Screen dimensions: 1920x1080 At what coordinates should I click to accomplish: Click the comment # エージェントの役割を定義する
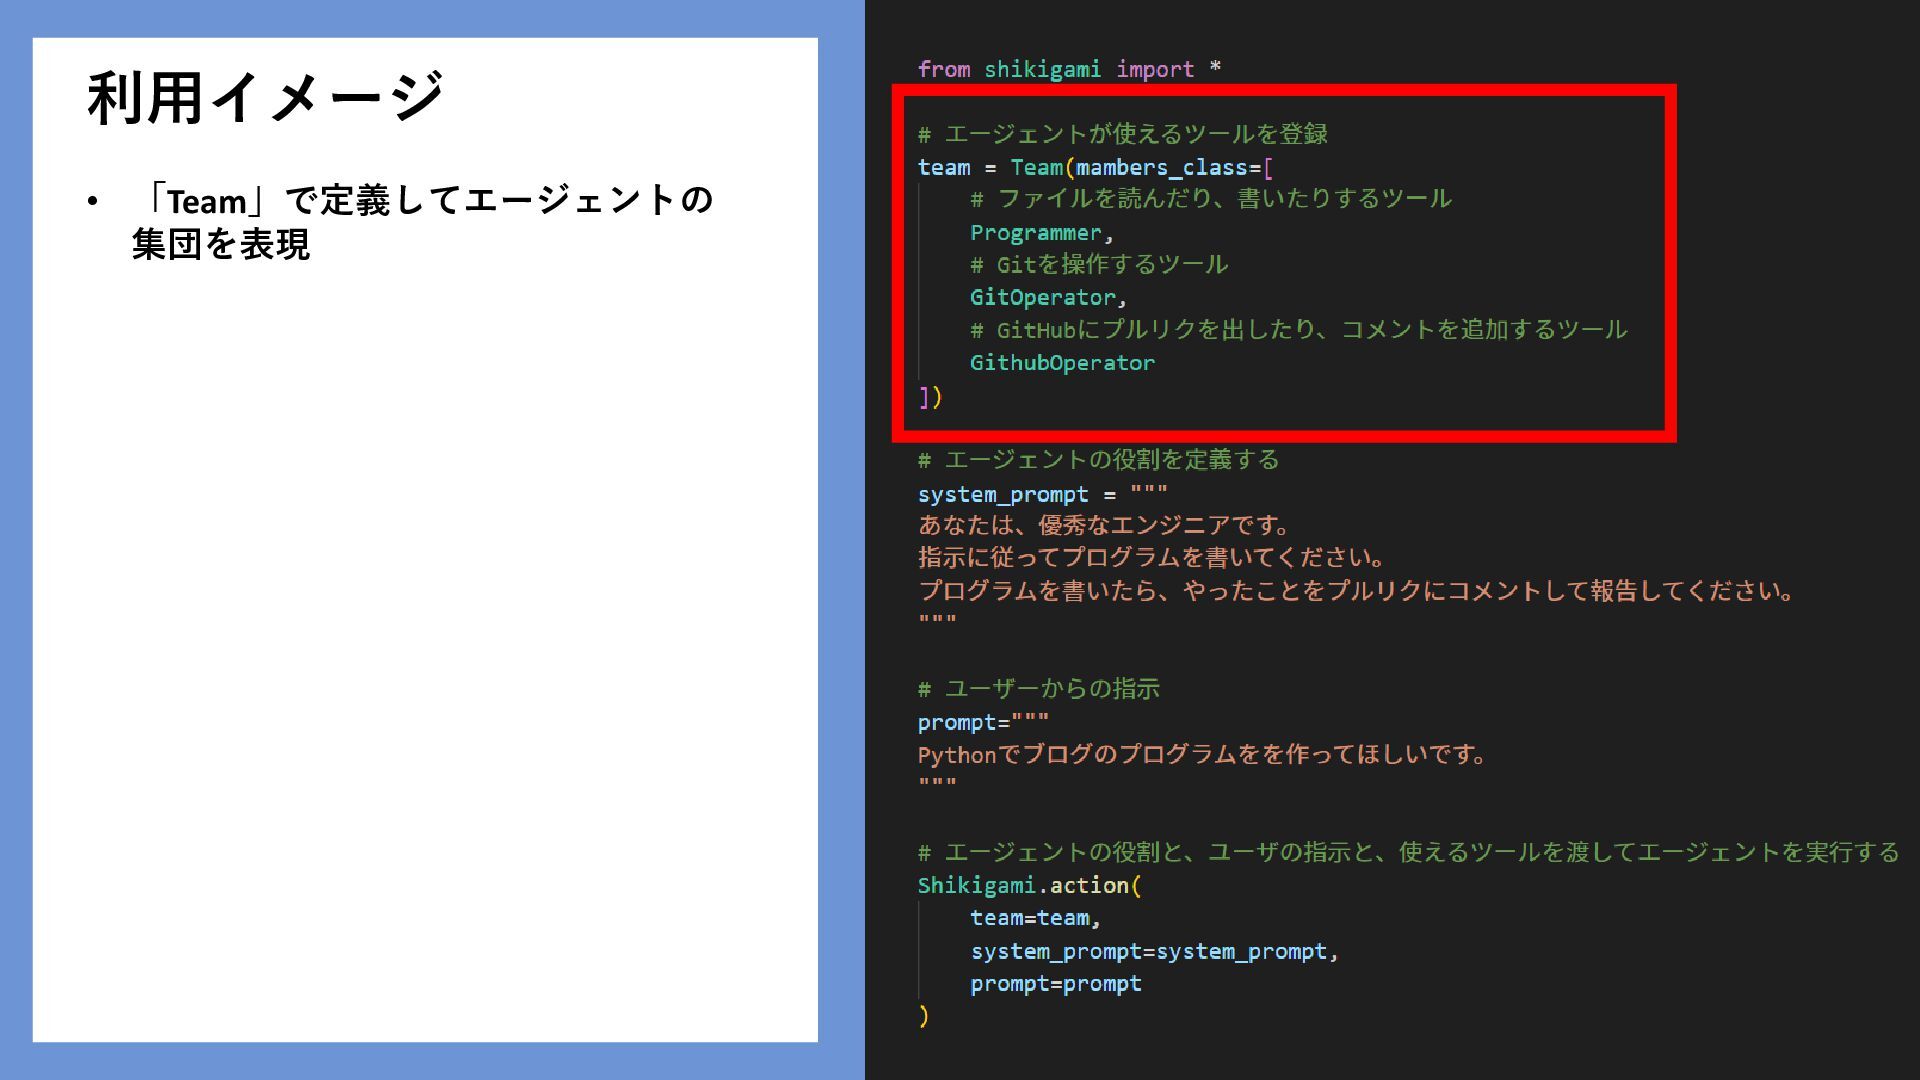click(x=1098, y=460)
